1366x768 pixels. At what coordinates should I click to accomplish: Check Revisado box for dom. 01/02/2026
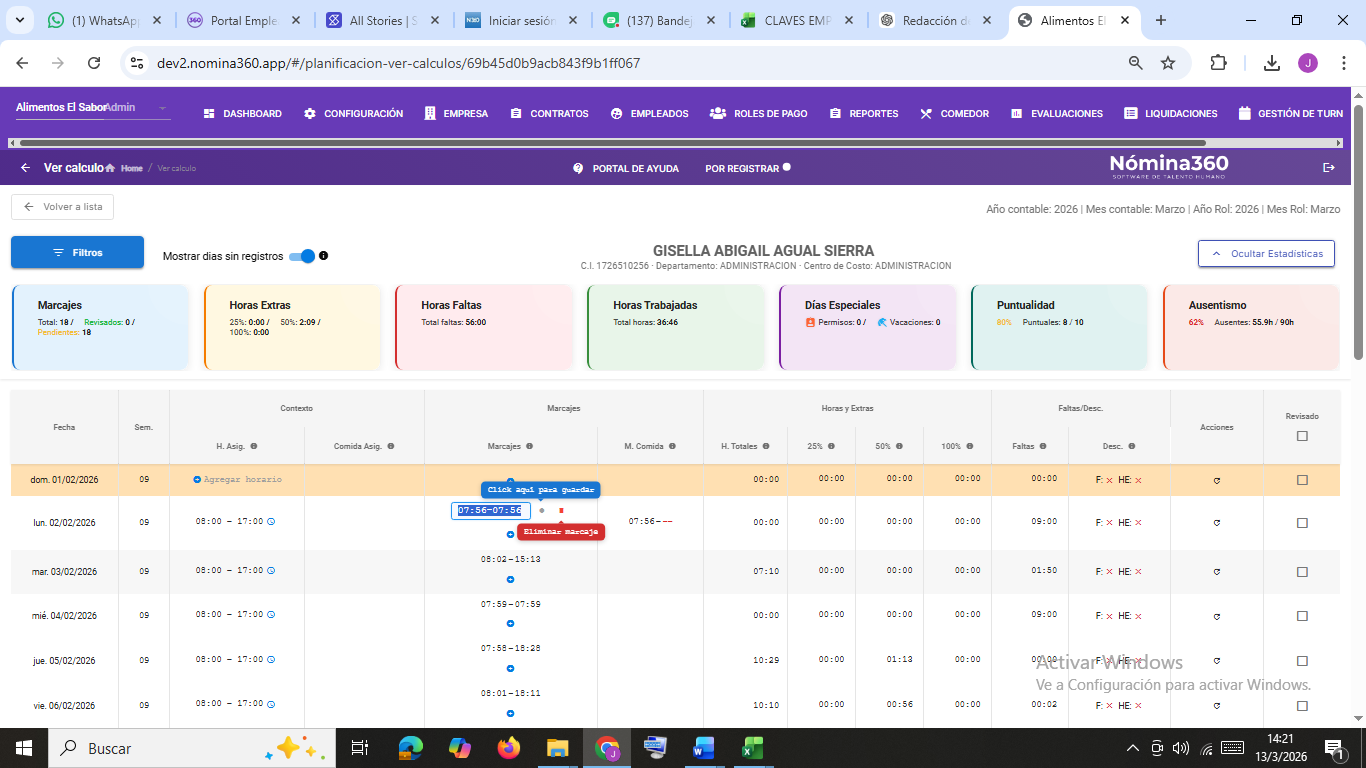tap(1302, 480)
